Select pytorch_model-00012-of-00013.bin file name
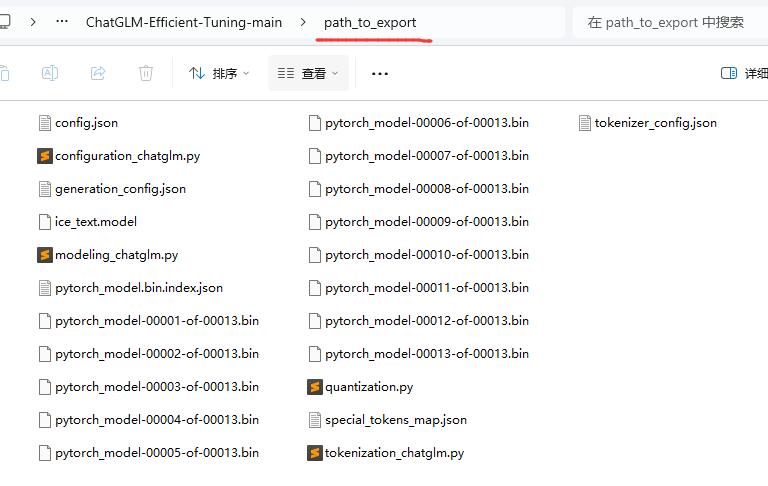Image resolution: width=768 pixels, height=486 pixels. tap(427, 321)
